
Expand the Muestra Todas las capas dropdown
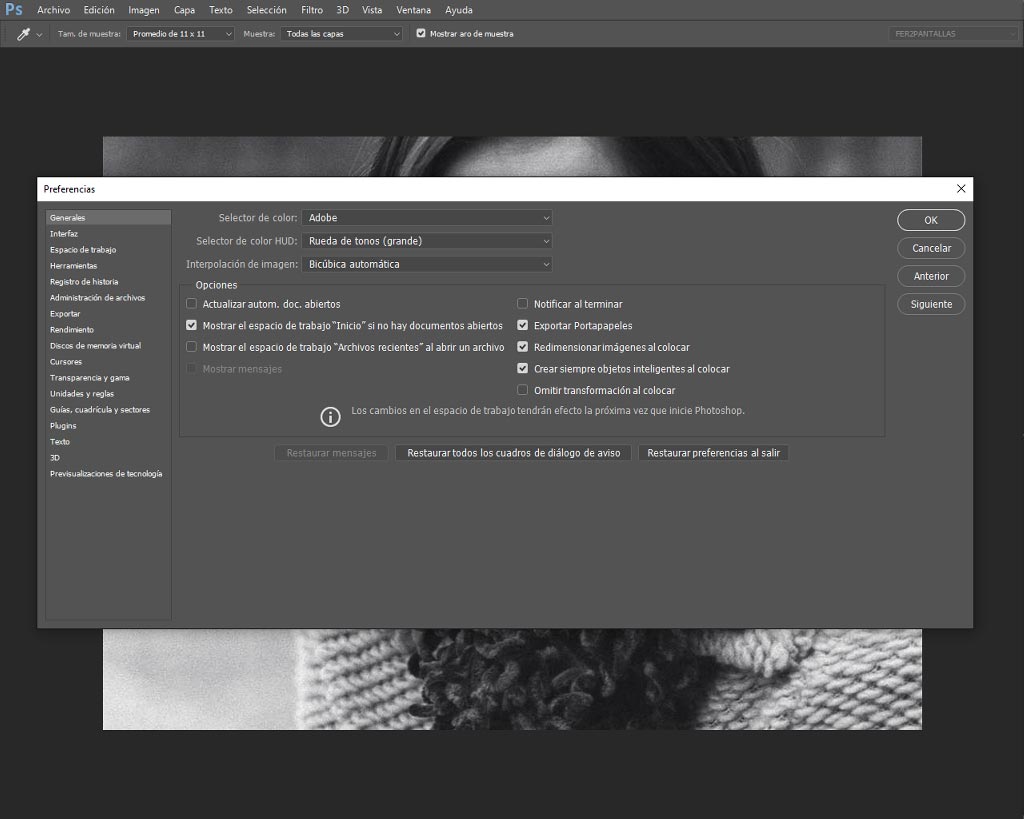coord(342,34)
